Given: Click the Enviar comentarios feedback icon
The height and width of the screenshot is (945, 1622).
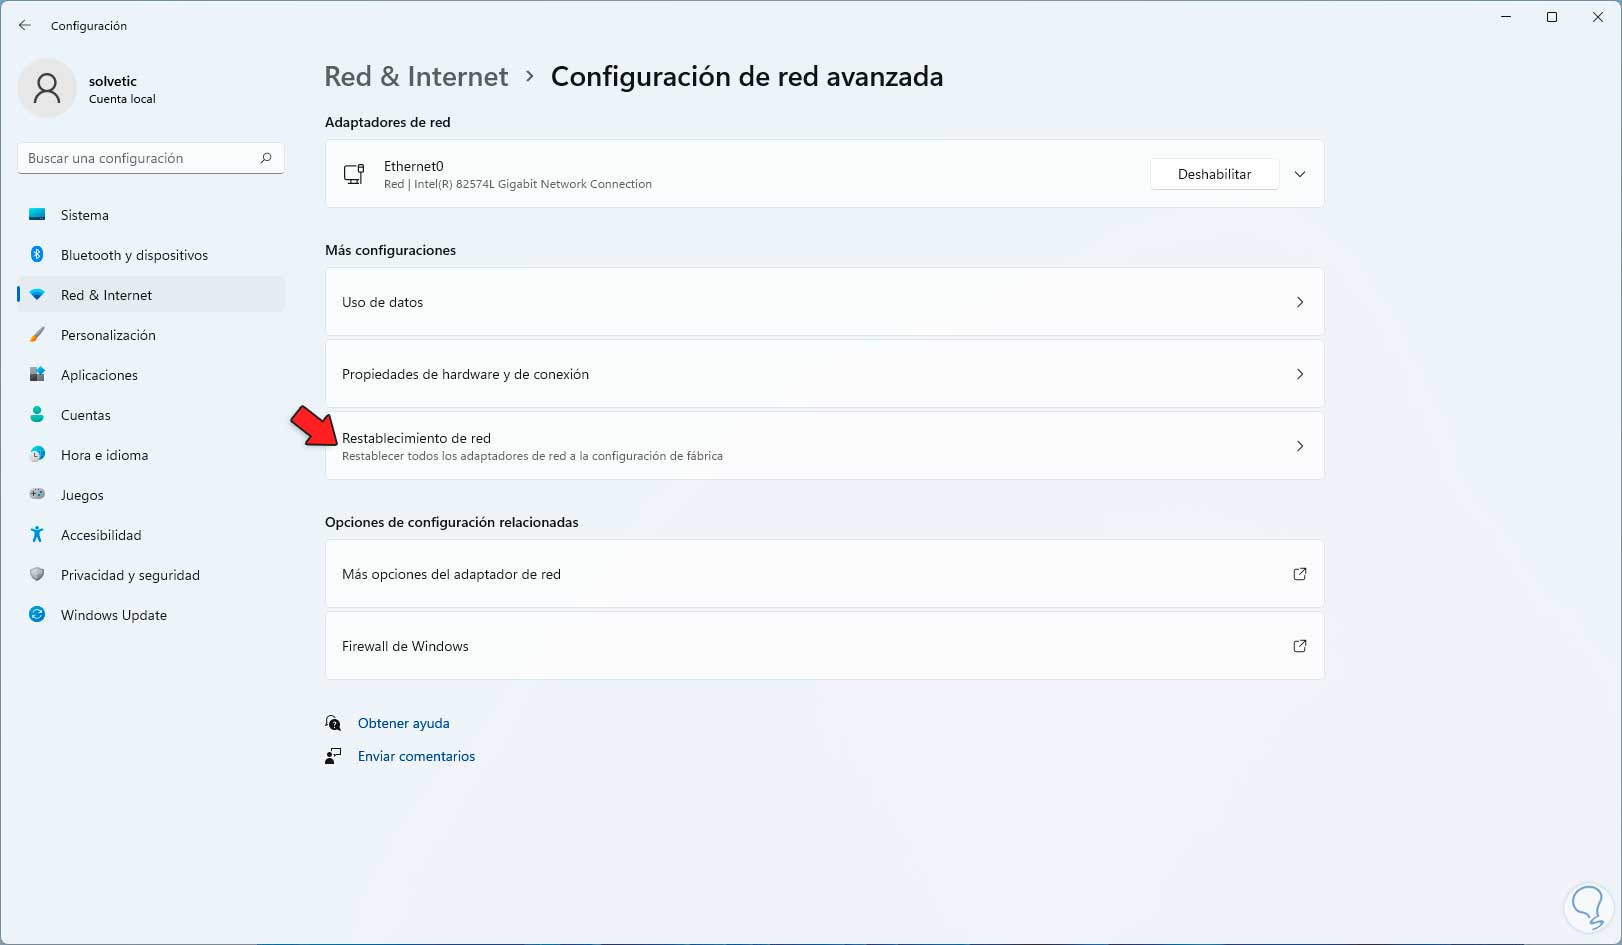Looking at the screenshot, I should (x=333, y=756).
